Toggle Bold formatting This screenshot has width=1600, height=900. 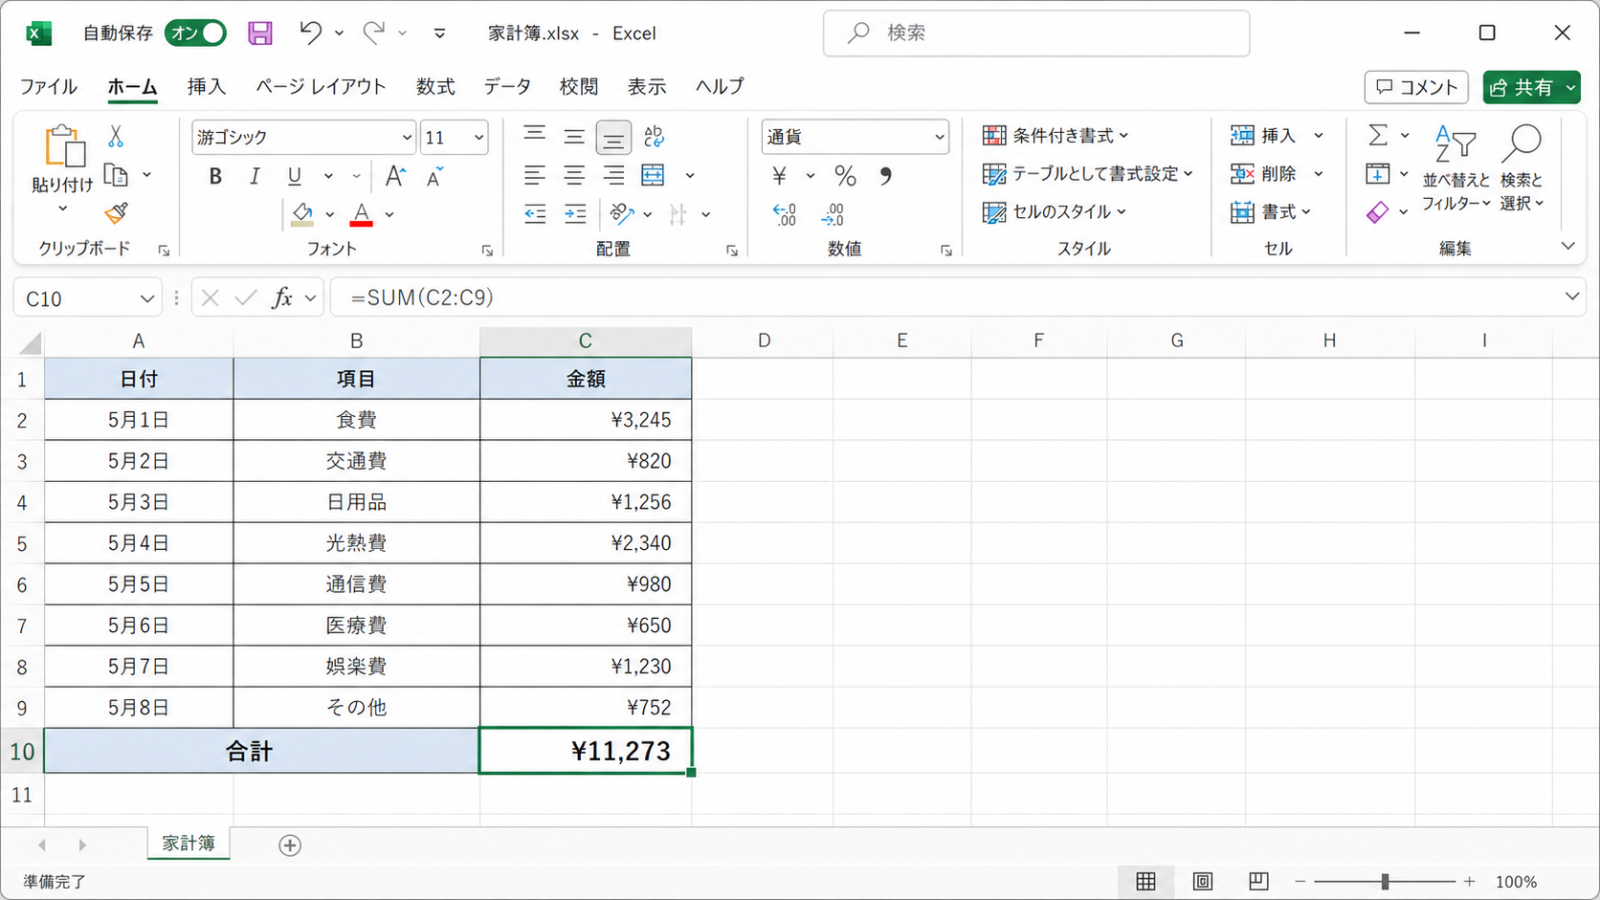click(x=215, y=177)
